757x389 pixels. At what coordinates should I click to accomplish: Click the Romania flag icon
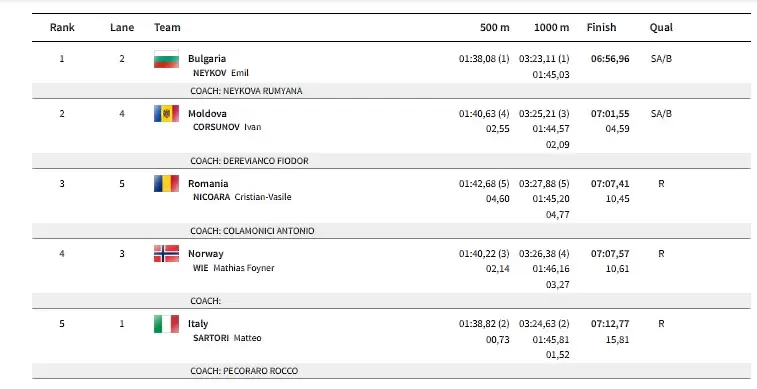[x=167, y=183]
